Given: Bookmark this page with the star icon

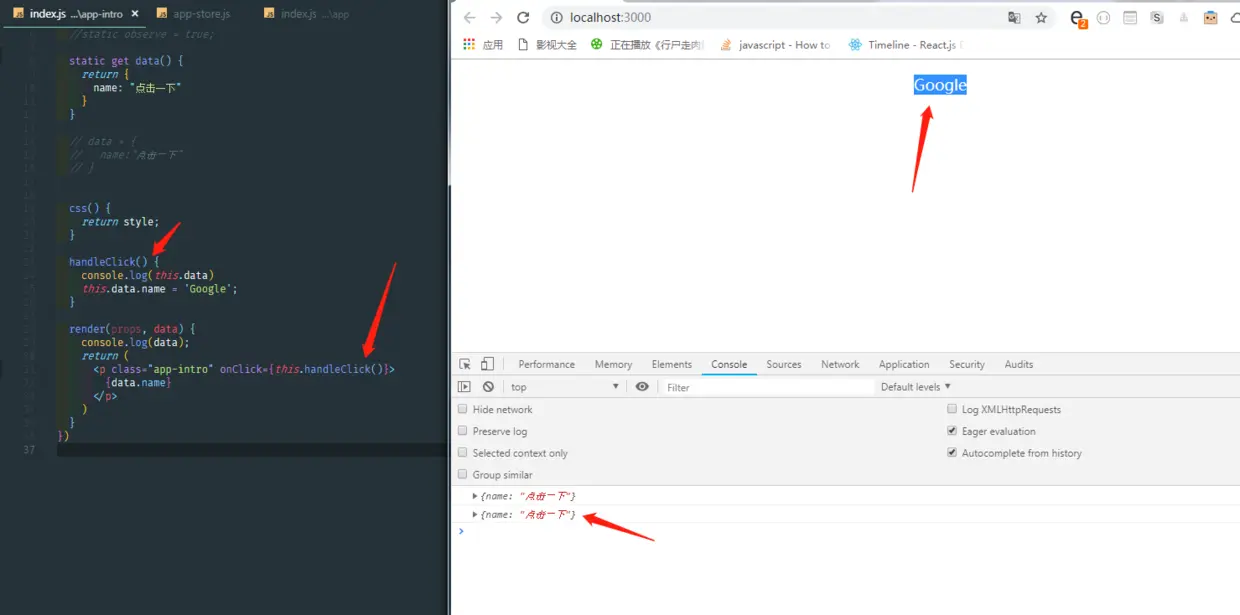Looking at the screenshot, I should point(1041,18).
